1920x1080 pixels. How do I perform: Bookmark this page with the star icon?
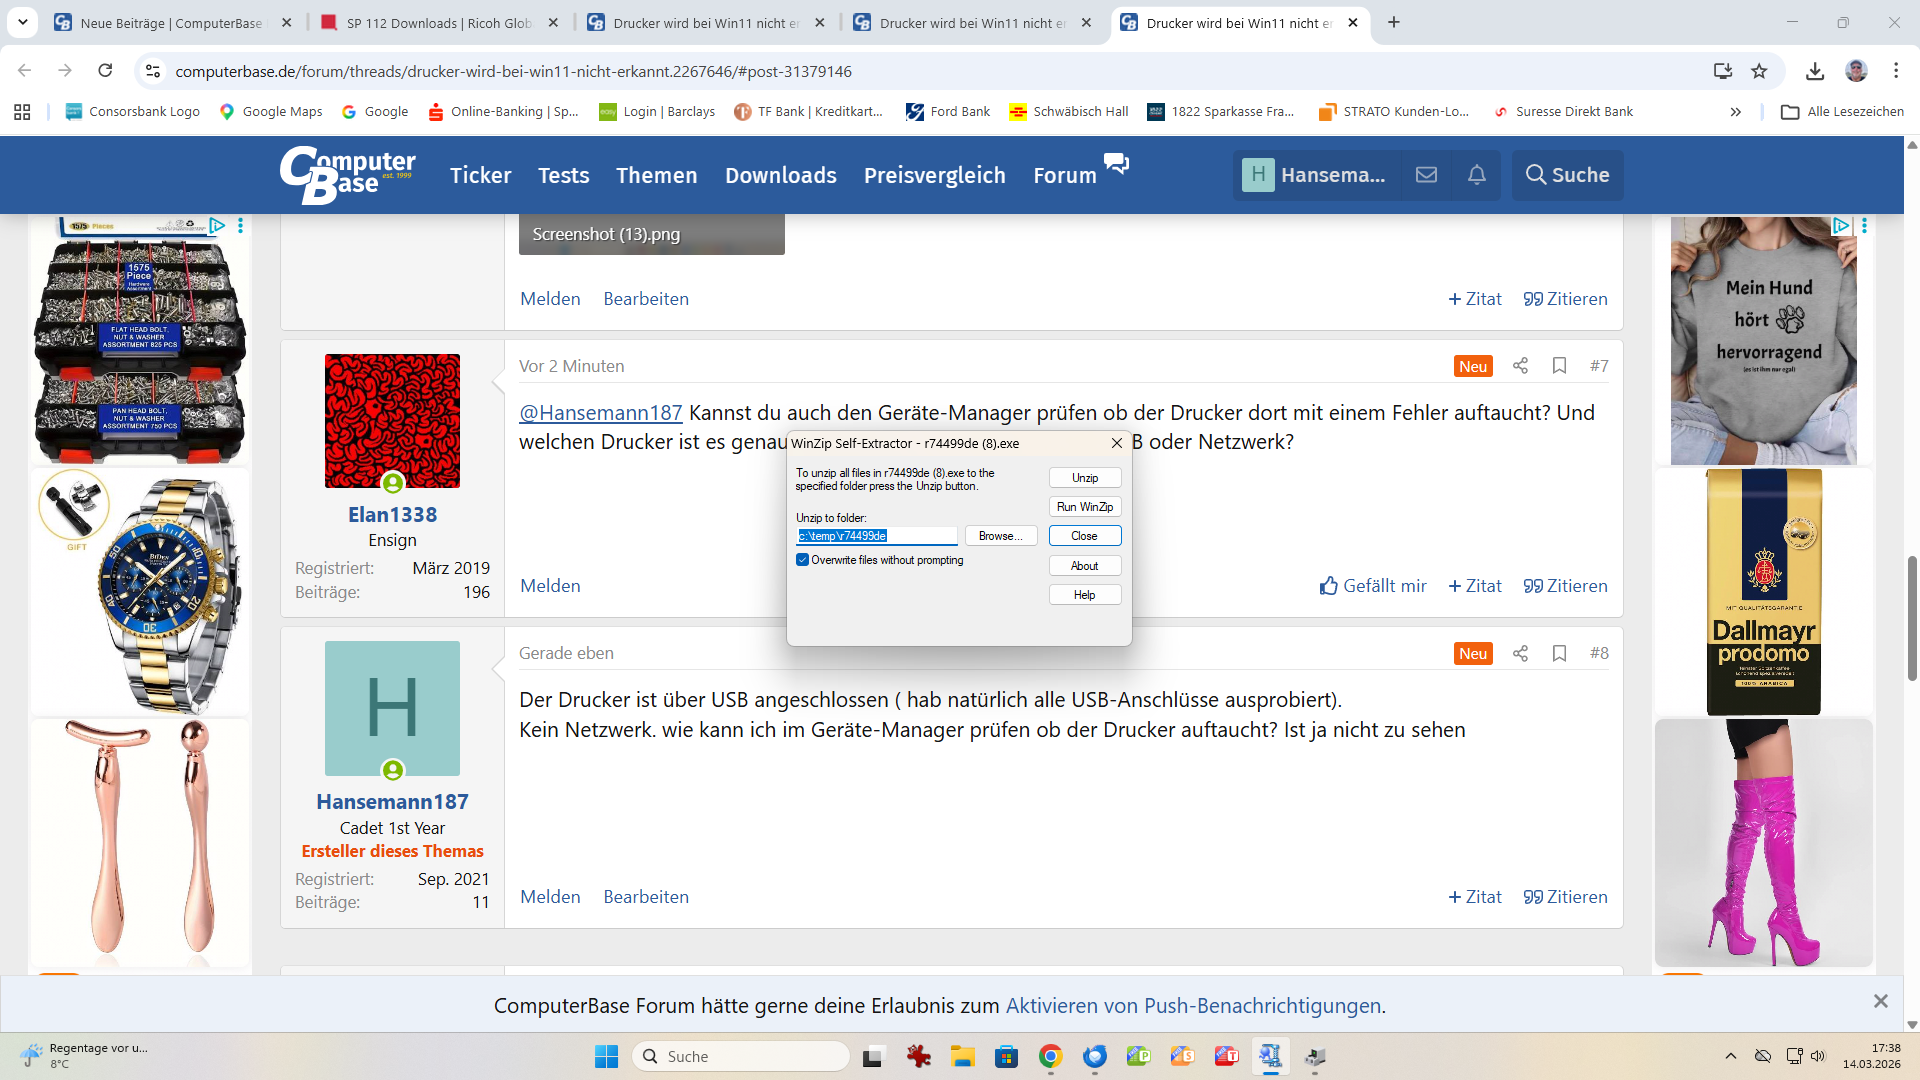[x=1759, y=71]
